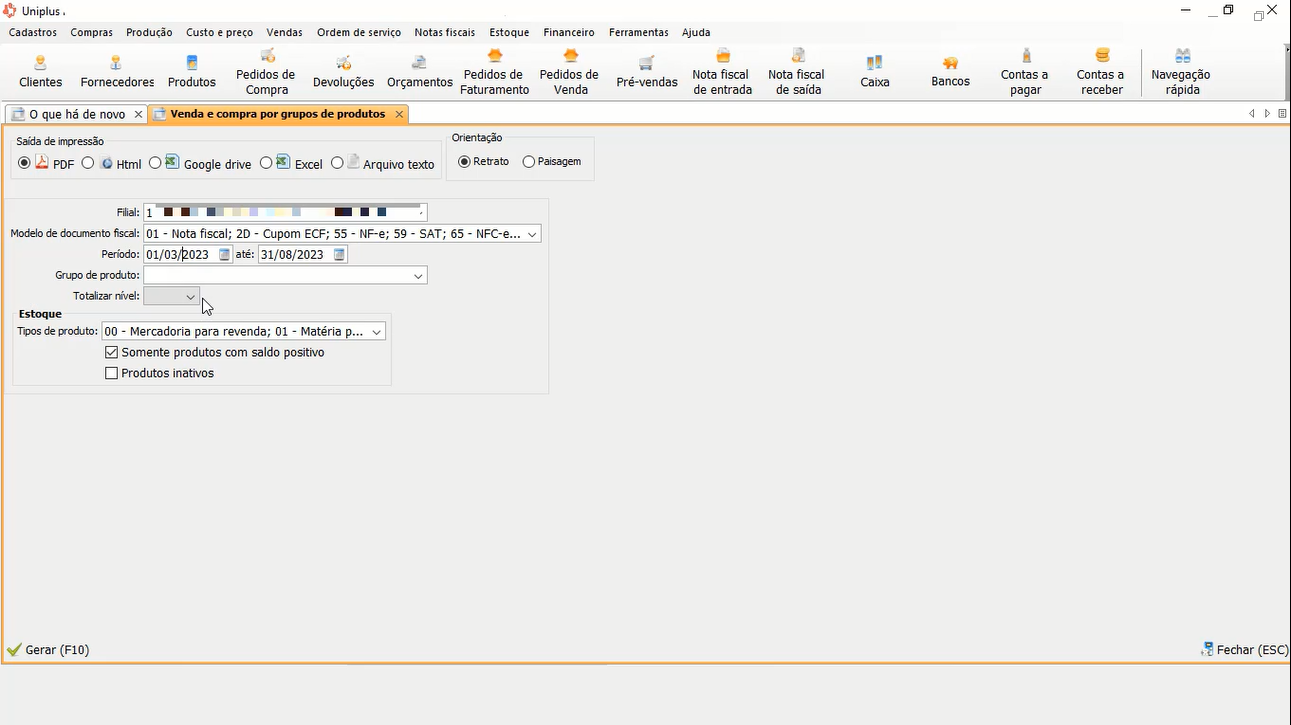
Task: Toggle 'Somente produtos com saldo positivo' checkbox
Action: [x=112, y=353]
